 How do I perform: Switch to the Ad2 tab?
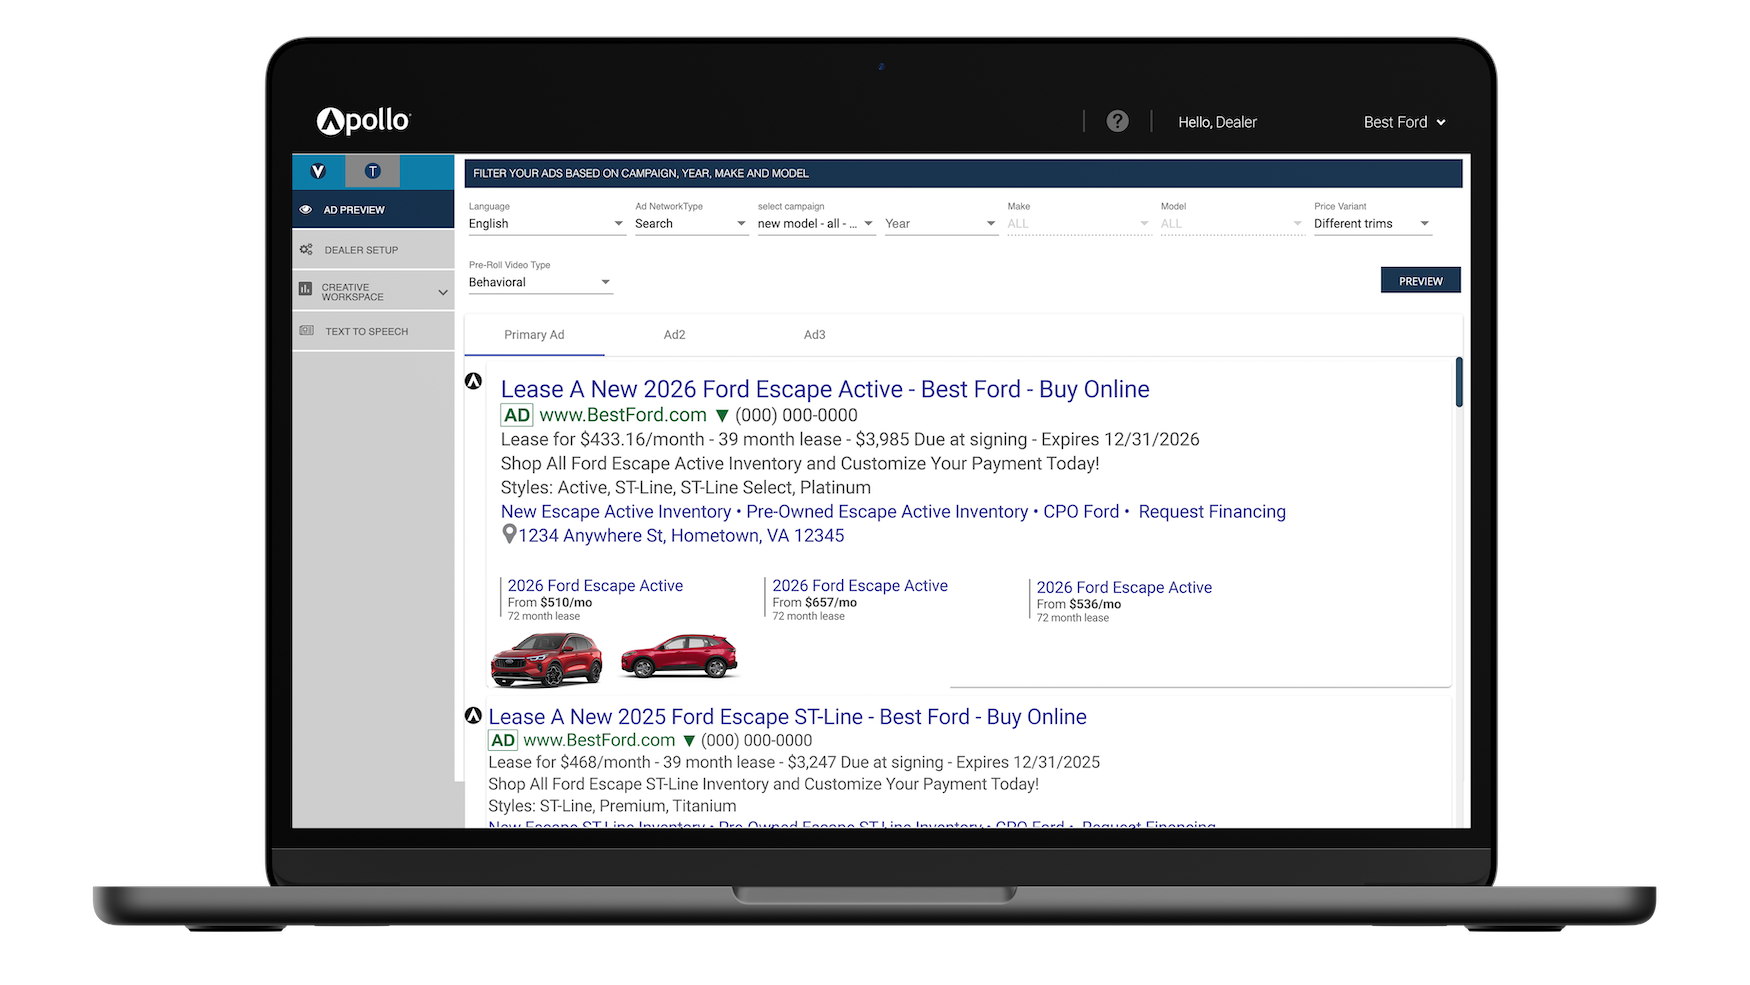tap(674, 335)
